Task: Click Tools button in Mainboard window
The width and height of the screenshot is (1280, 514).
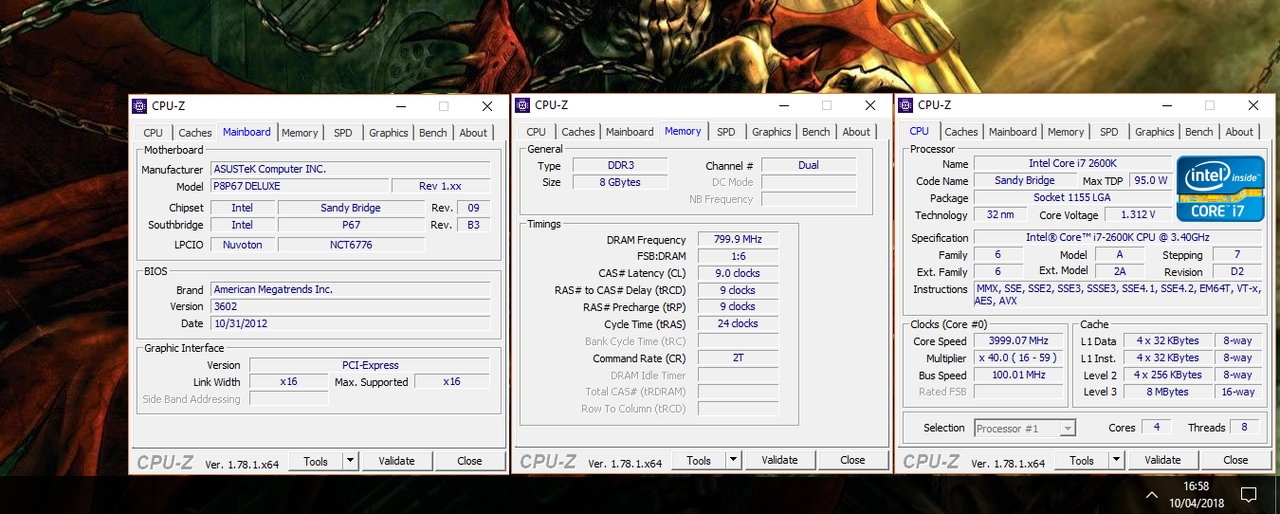Action: click(x=316, y=461)
